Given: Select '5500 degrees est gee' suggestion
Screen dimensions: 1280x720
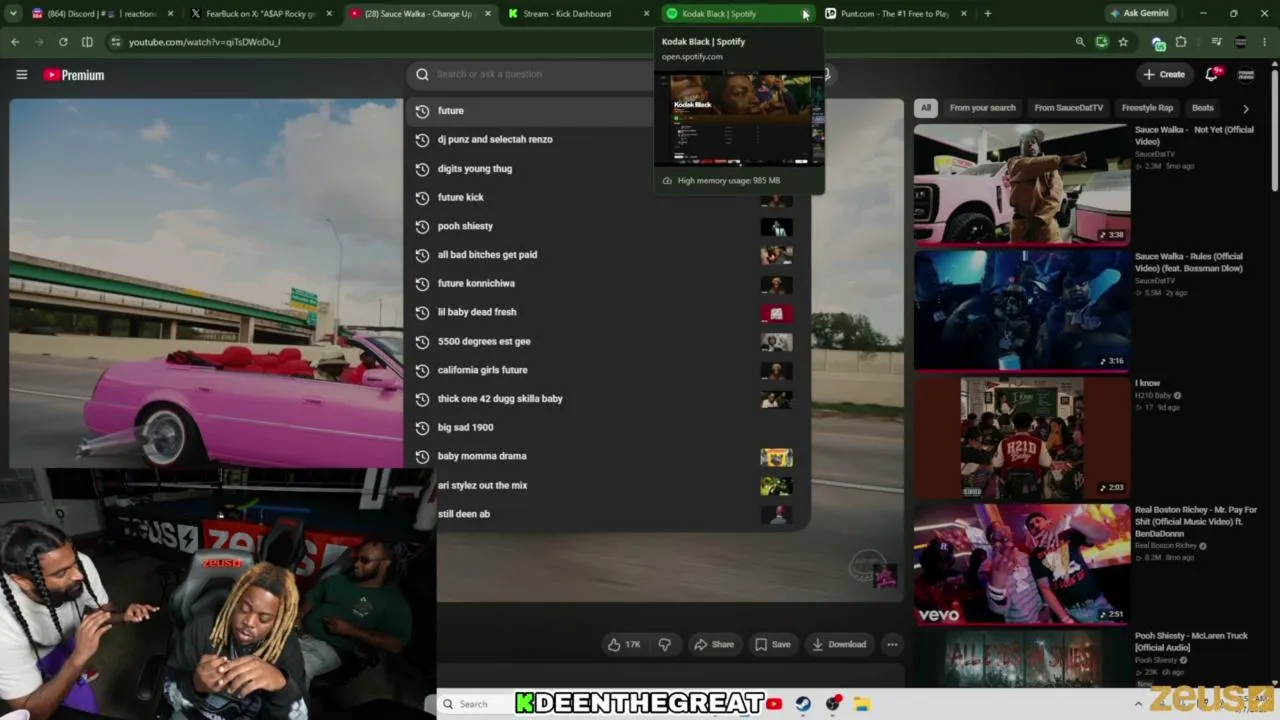Looking at the screenshot, I should point(607,341).
